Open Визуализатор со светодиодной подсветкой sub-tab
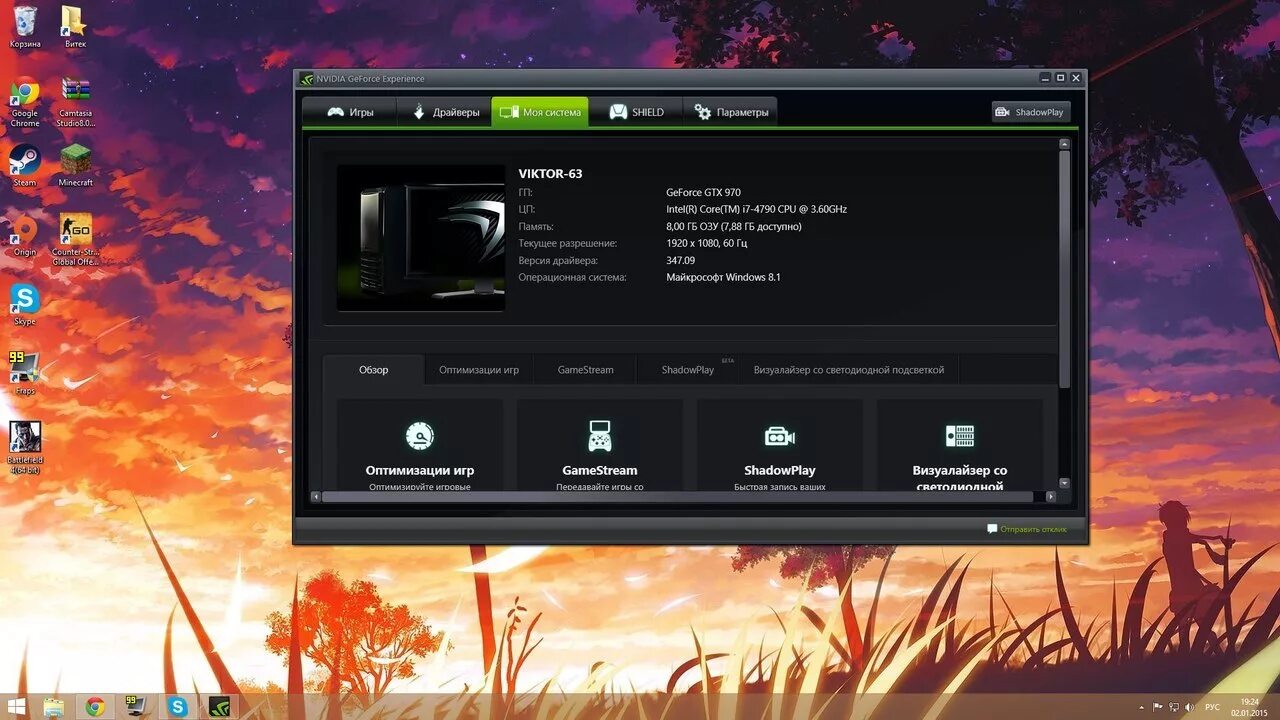The width and height of the screenshot is (1280, 720). coord(849,370)
